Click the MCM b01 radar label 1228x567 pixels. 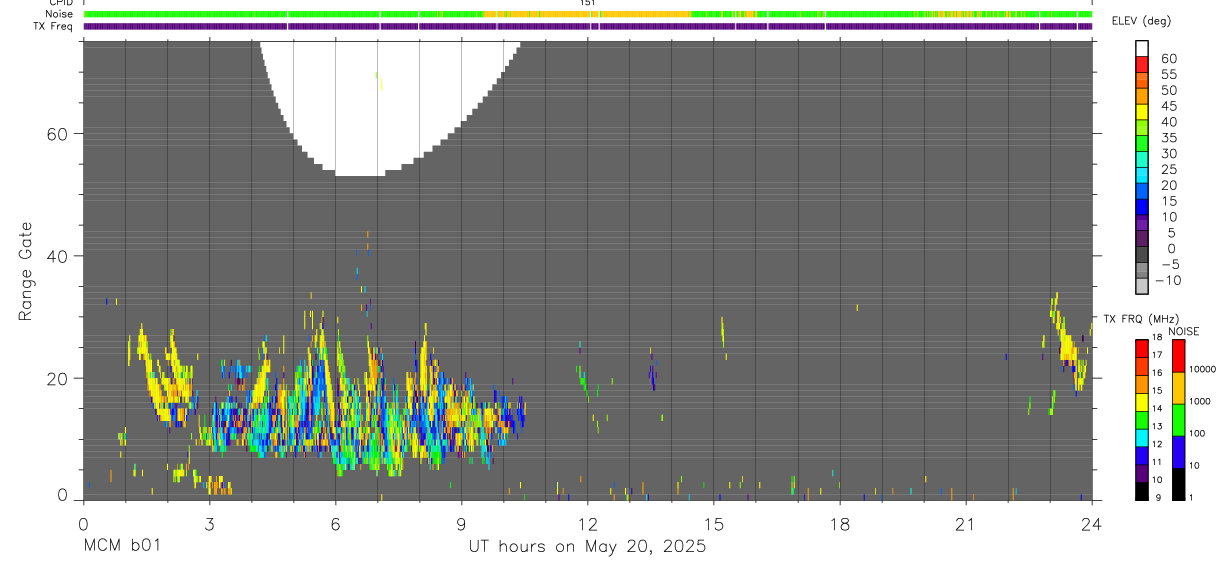121,546
